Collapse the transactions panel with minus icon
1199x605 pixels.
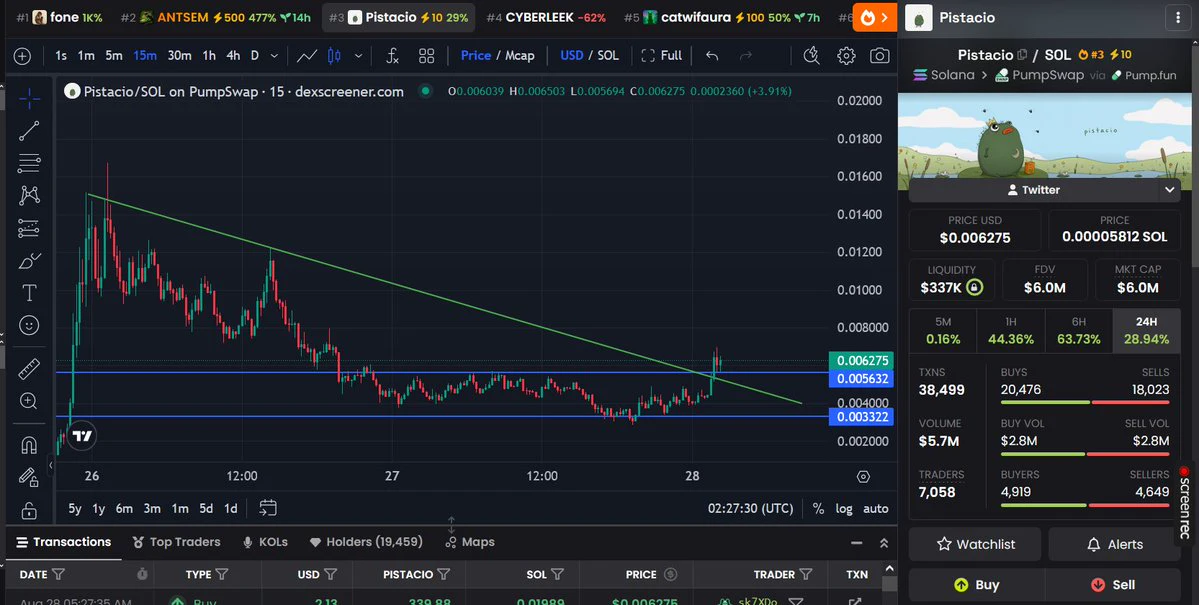(x=856, y=543)
